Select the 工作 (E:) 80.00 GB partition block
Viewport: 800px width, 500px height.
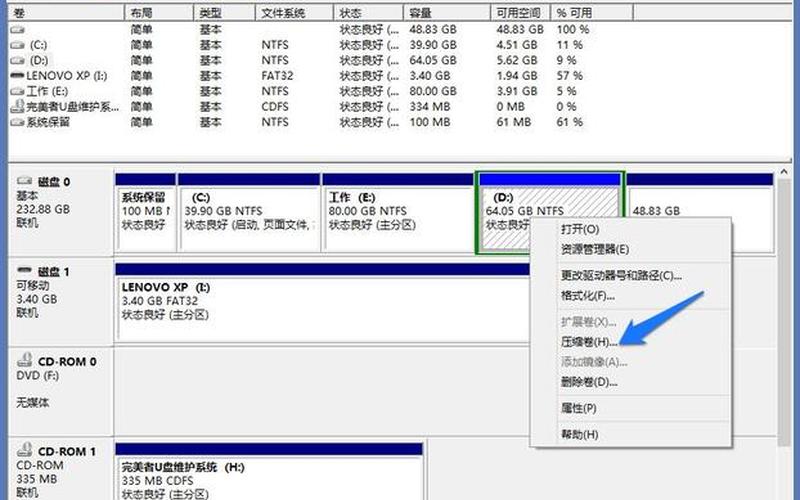point(398,213)
